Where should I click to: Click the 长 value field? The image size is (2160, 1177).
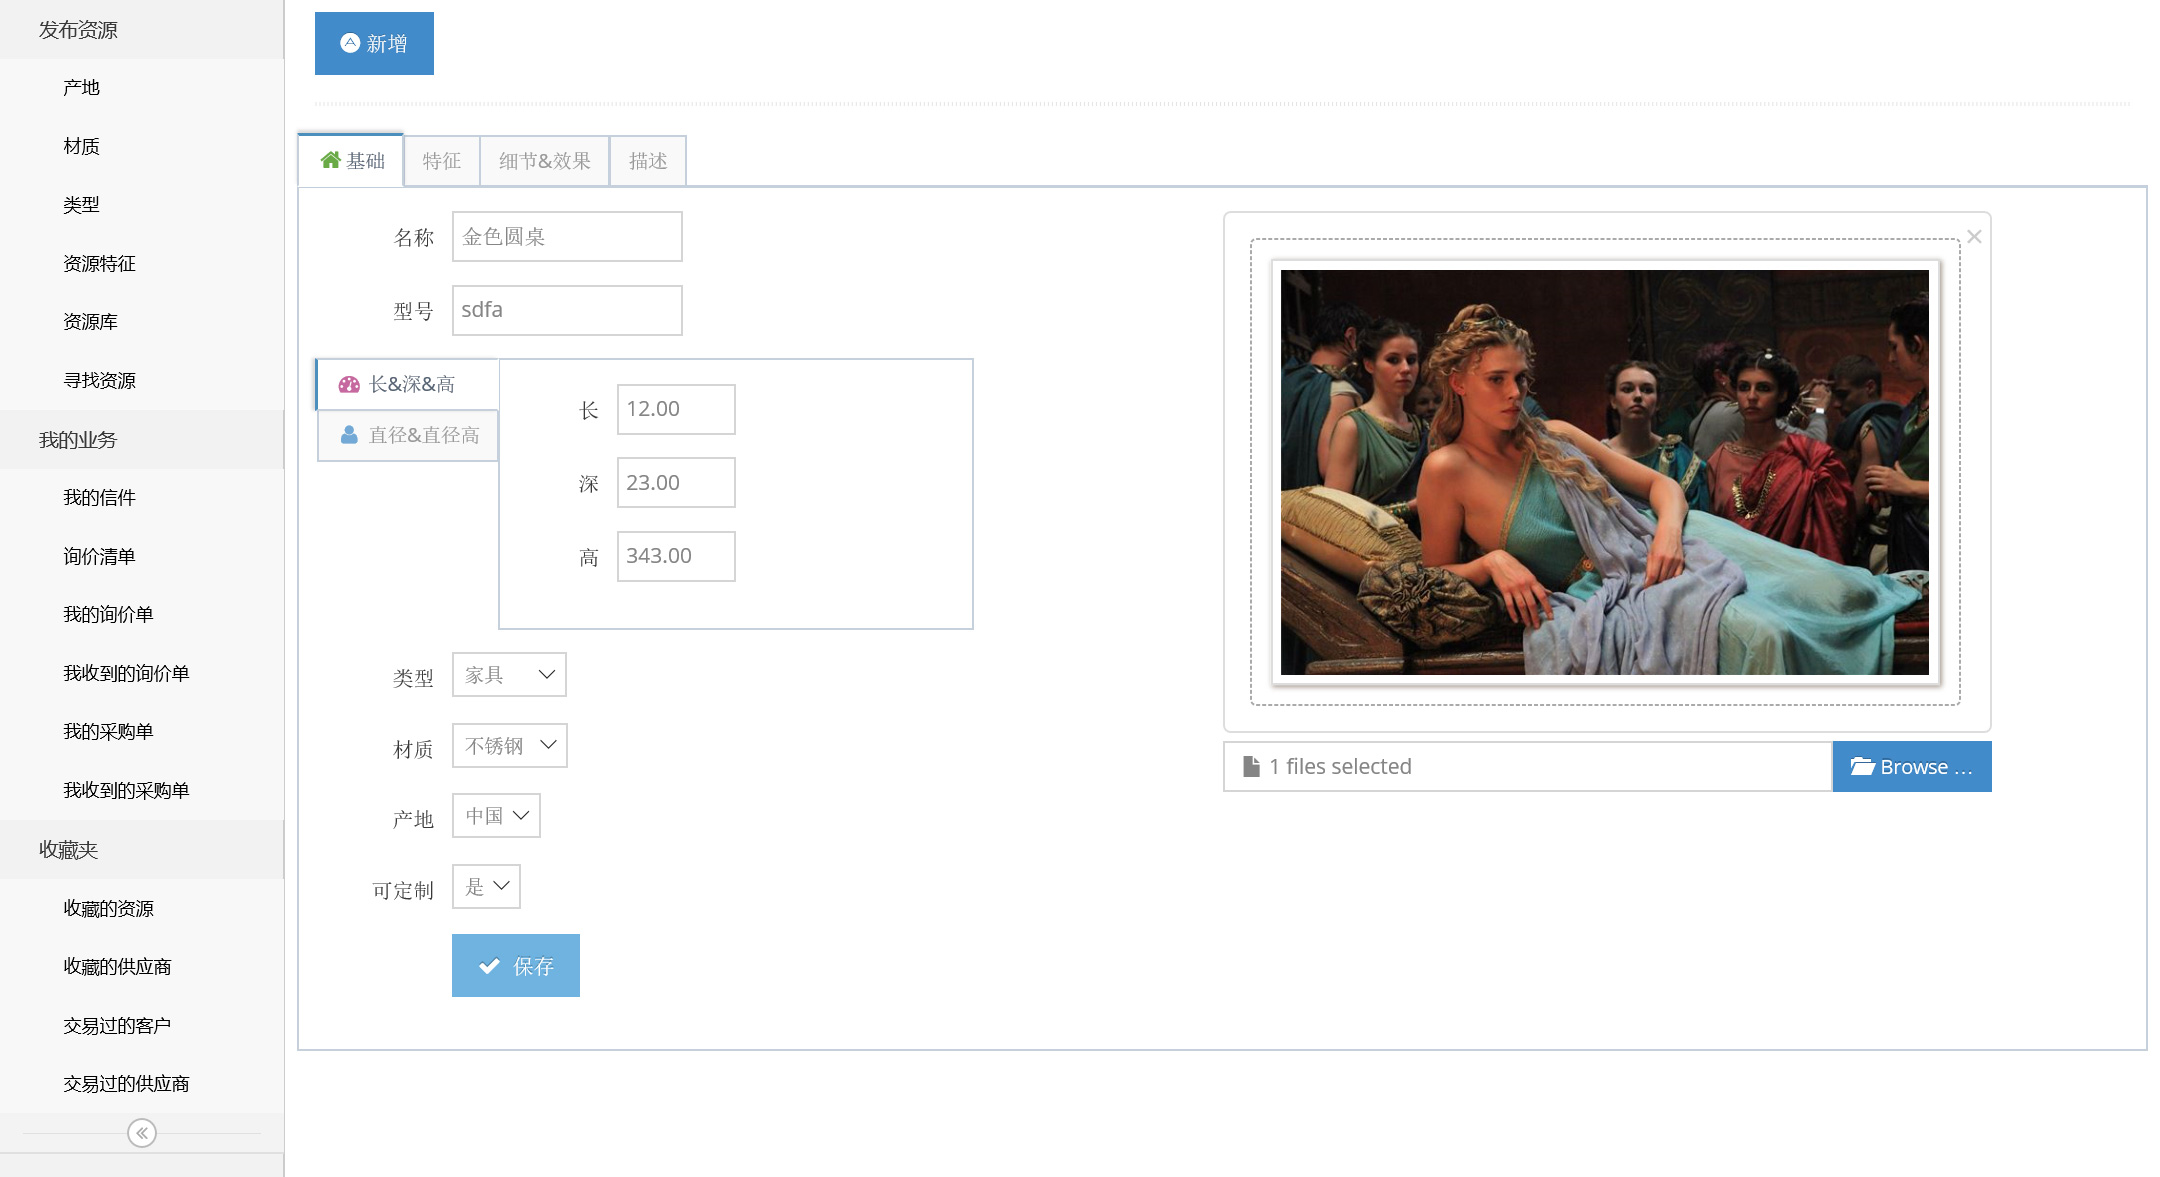(x=676, y=409)
